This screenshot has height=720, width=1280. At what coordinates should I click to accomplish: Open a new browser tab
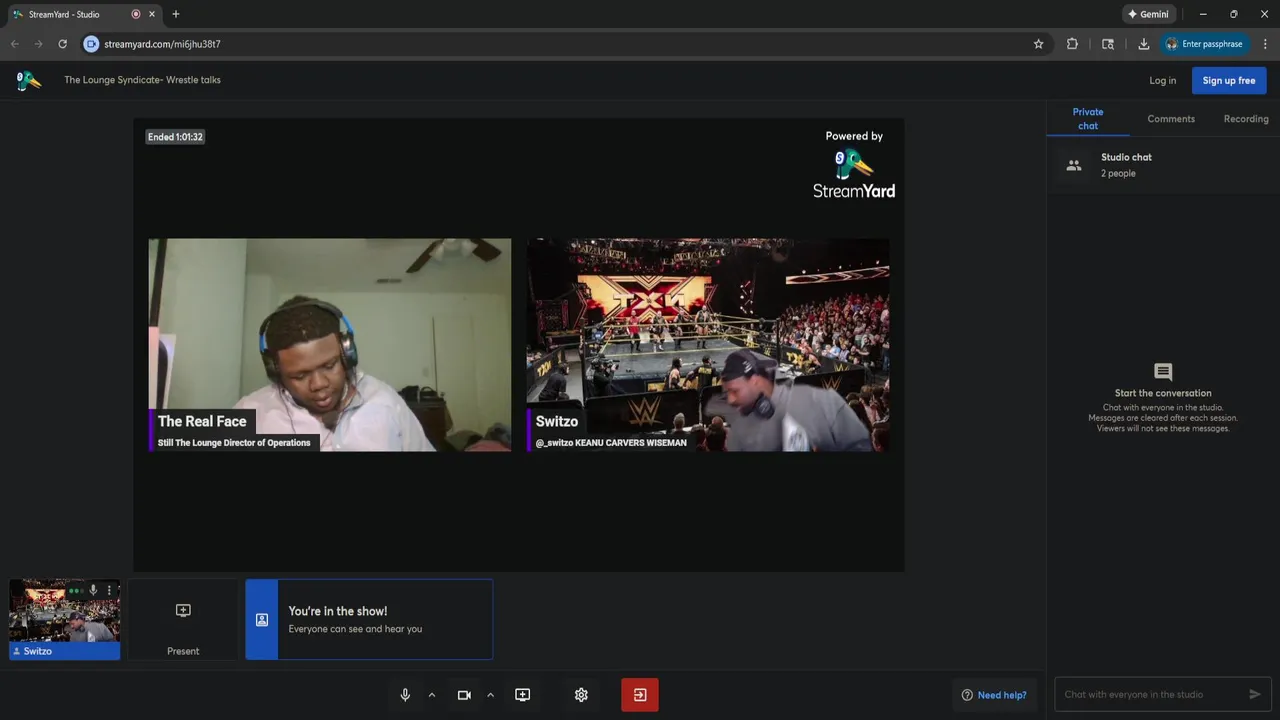176,14
